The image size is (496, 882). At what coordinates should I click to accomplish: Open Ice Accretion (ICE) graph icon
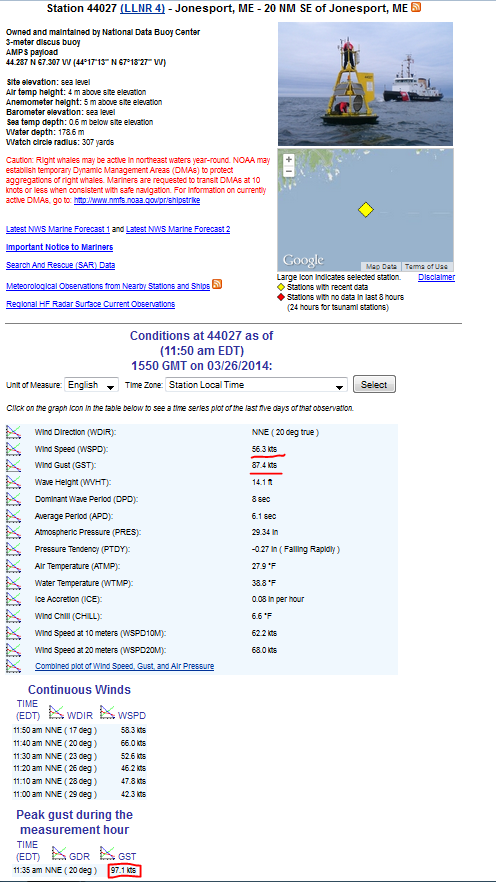(x=13, y=599)
